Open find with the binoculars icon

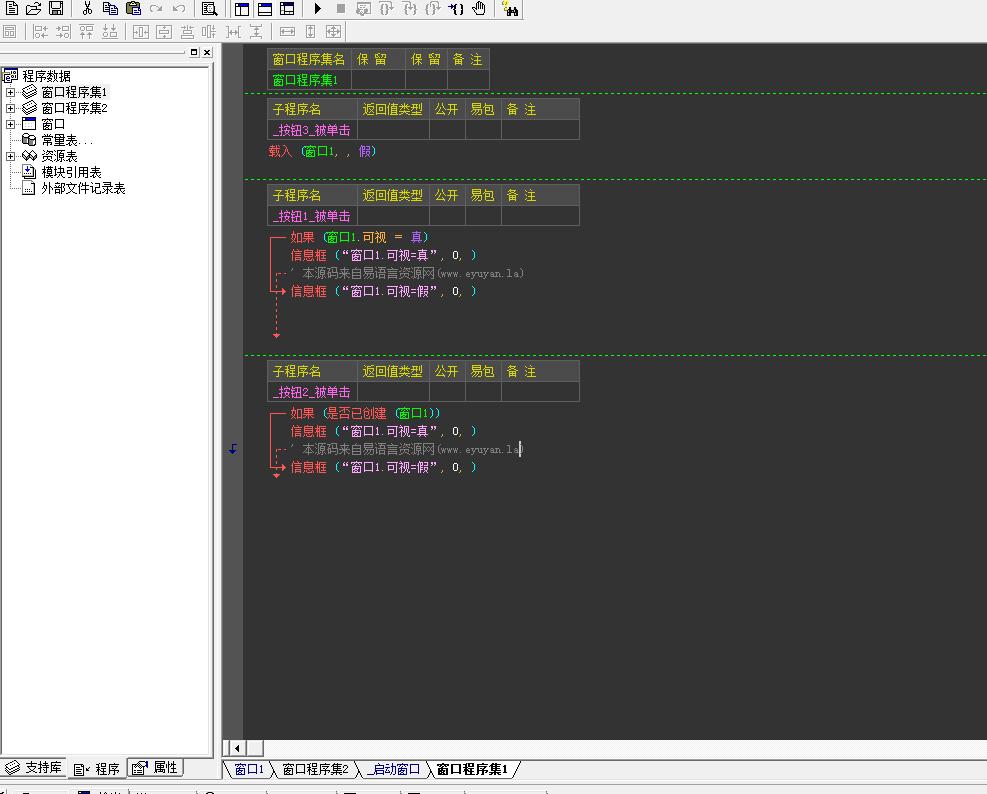[x=510, y=8]
